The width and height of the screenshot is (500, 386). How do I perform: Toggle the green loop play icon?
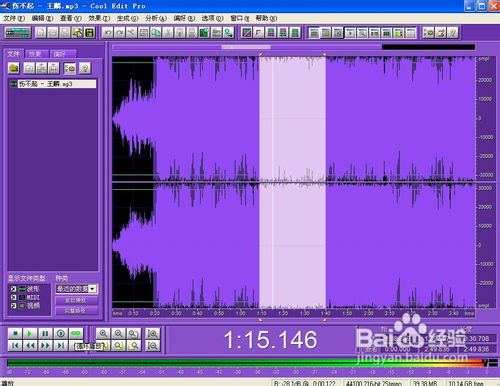coord(76,333)
